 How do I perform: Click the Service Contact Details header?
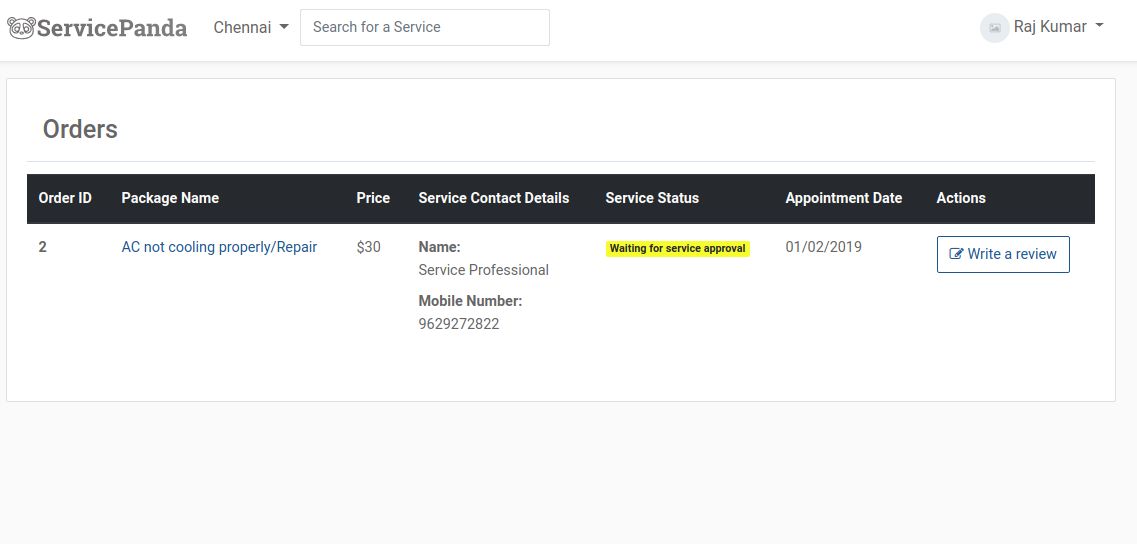(x=493, y=198)
